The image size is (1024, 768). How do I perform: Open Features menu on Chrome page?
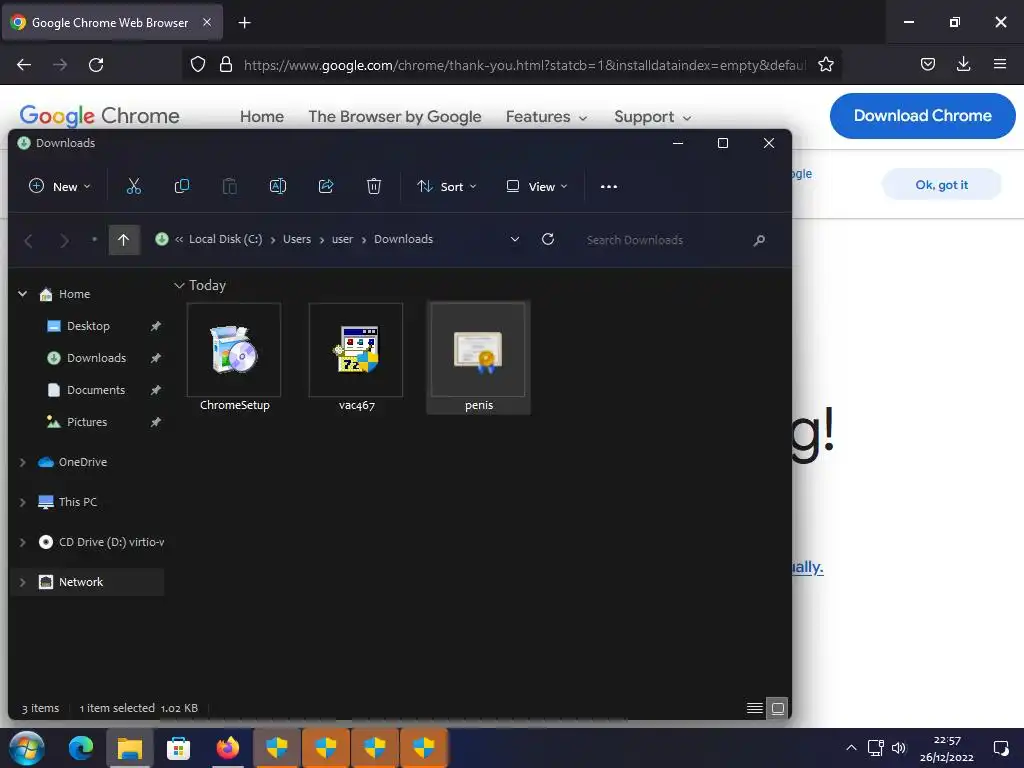(x=547, y=117)
